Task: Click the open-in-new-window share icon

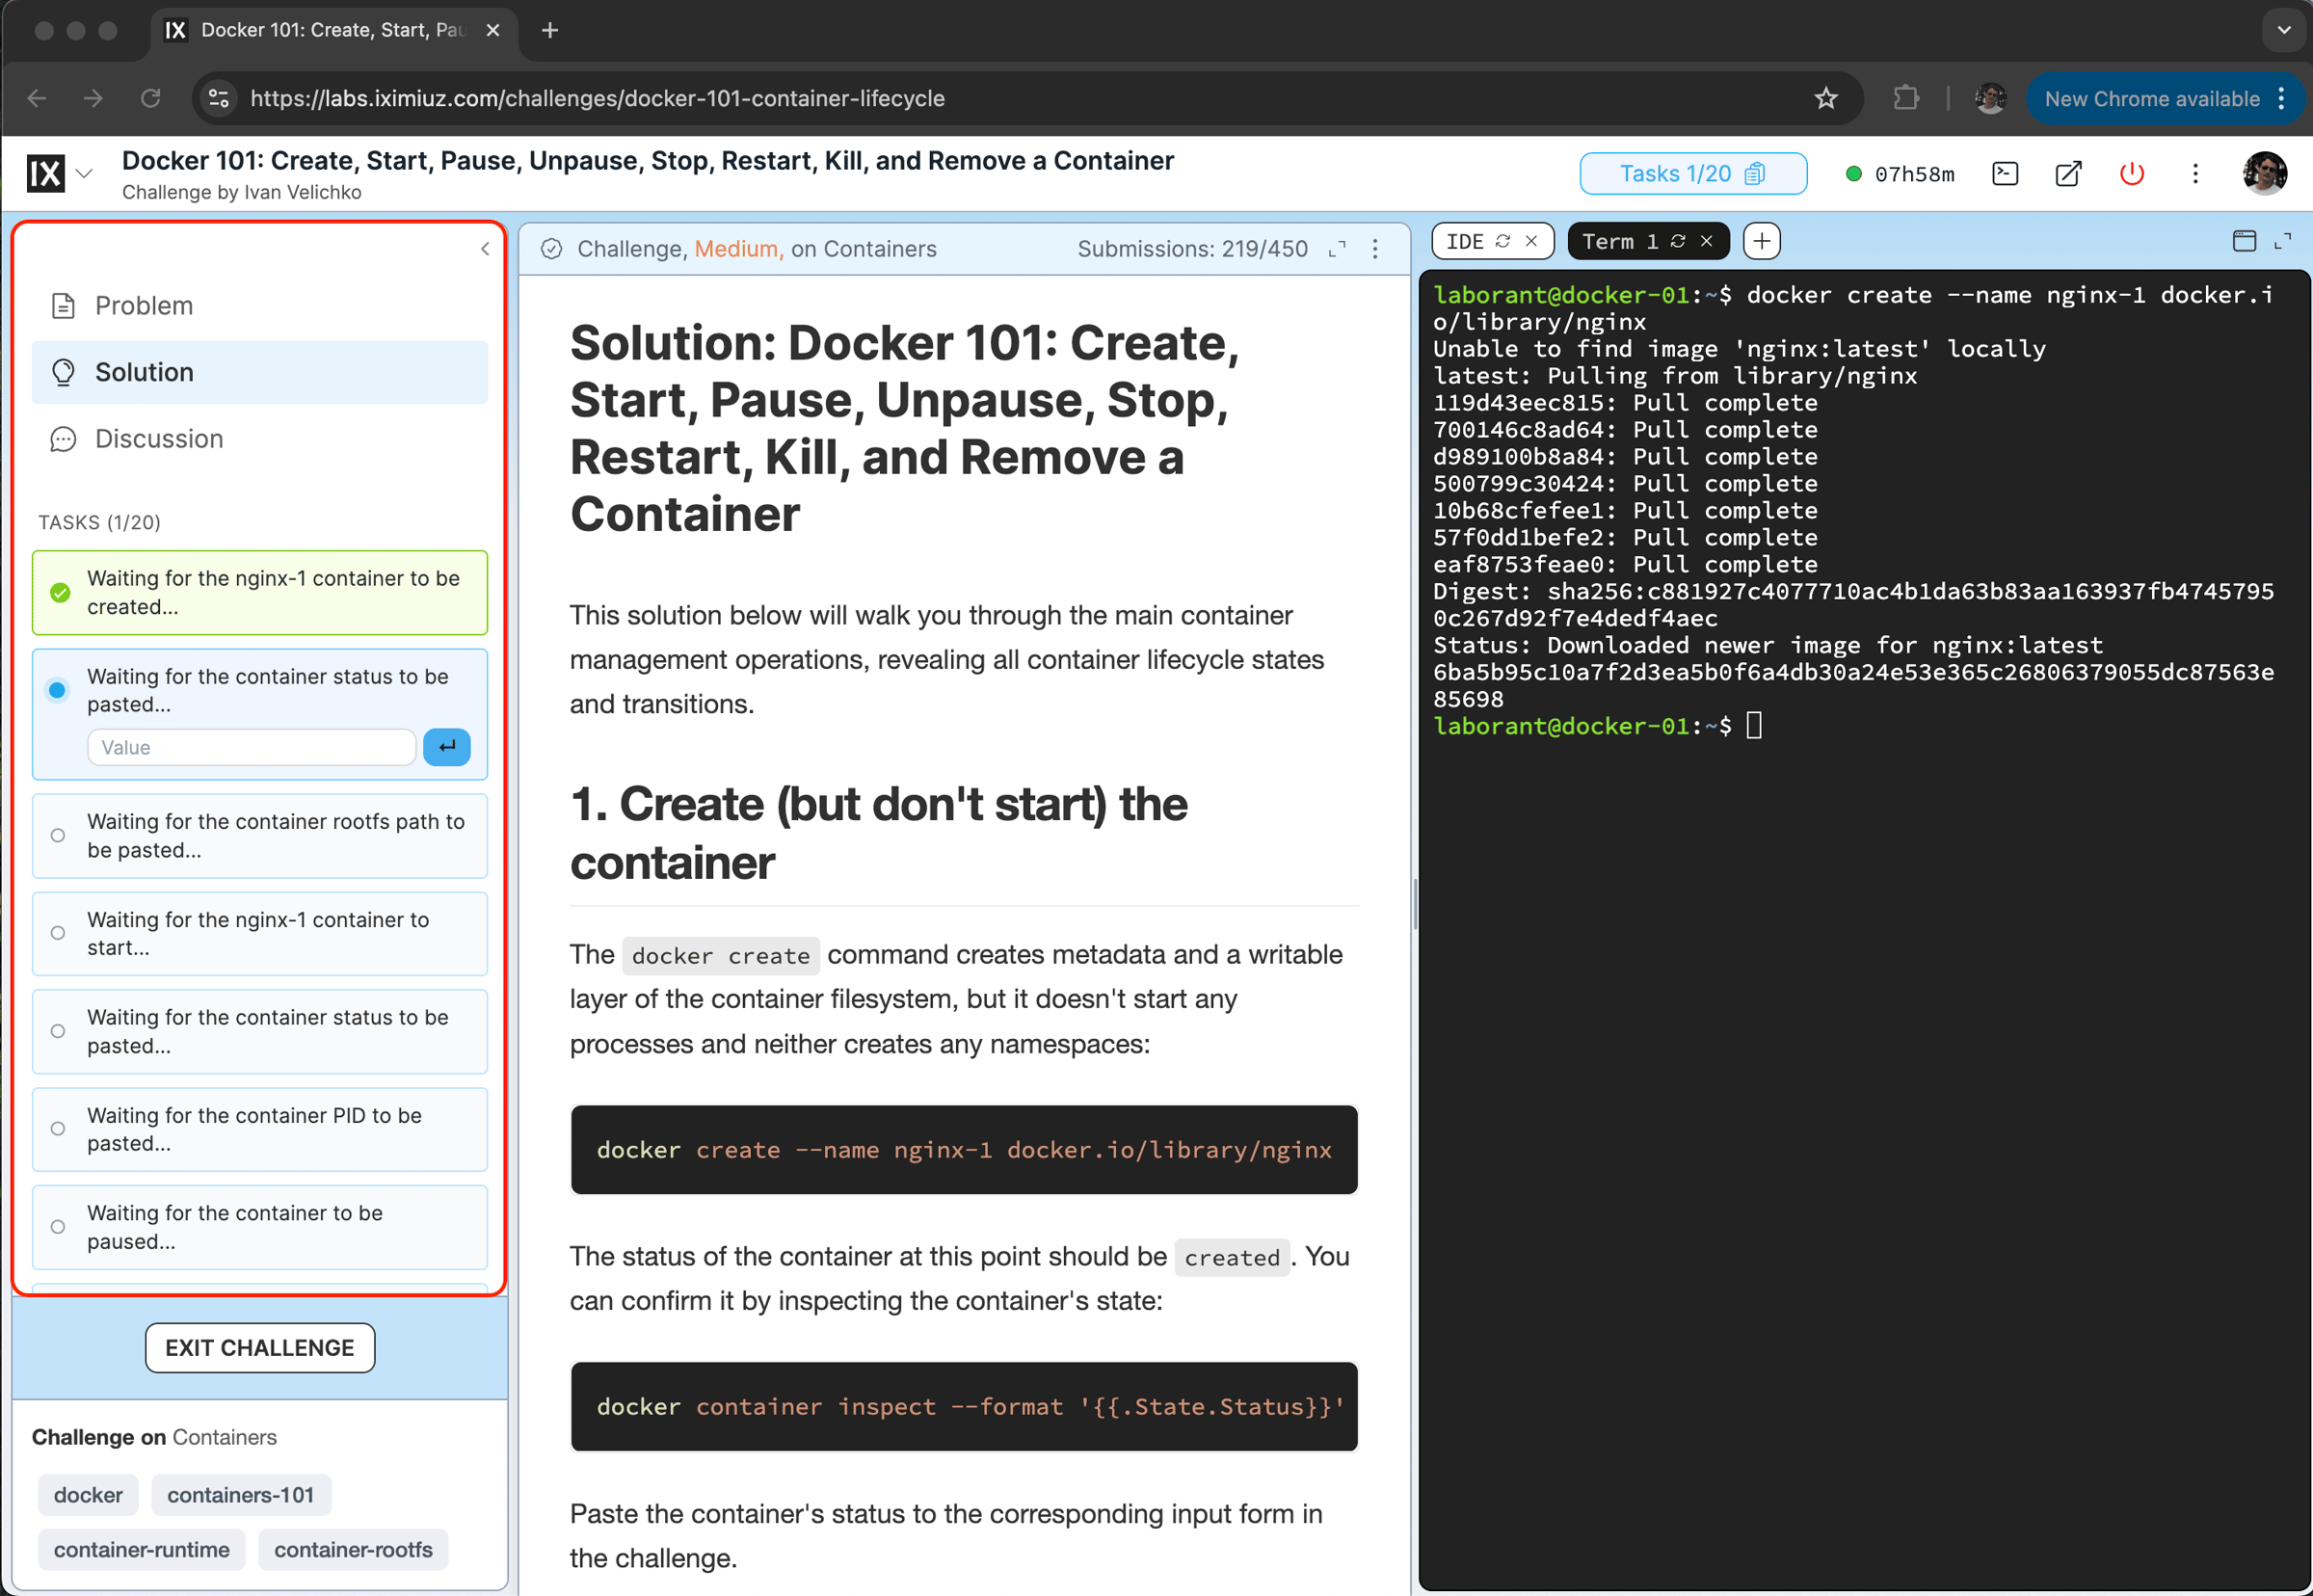Action: click(x=2068, y=174)
